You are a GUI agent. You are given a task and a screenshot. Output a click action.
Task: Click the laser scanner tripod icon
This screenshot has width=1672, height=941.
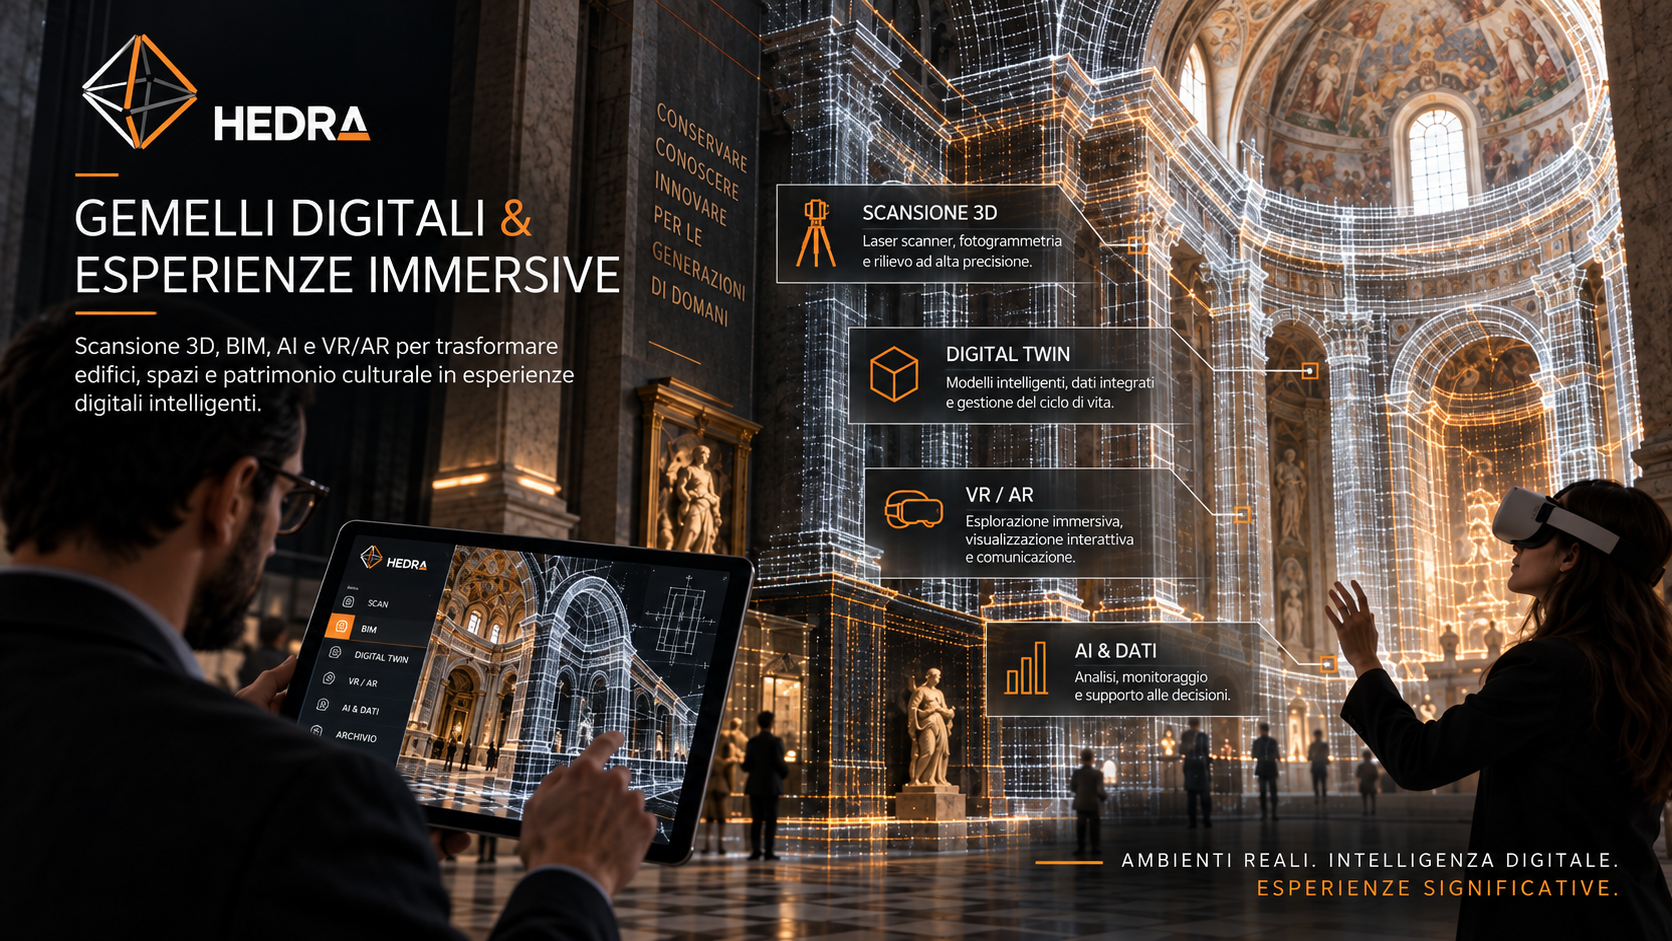tap(816, 233)
